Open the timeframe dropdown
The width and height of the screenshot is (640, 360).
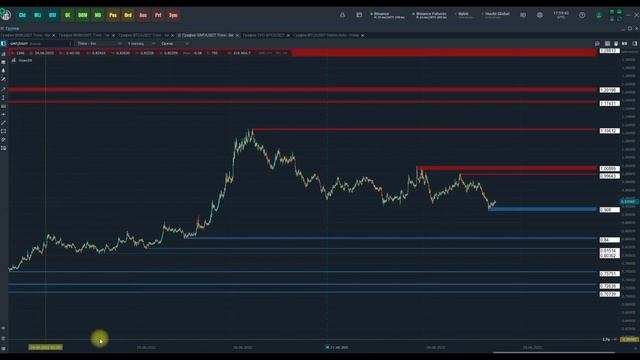[141, 44]
